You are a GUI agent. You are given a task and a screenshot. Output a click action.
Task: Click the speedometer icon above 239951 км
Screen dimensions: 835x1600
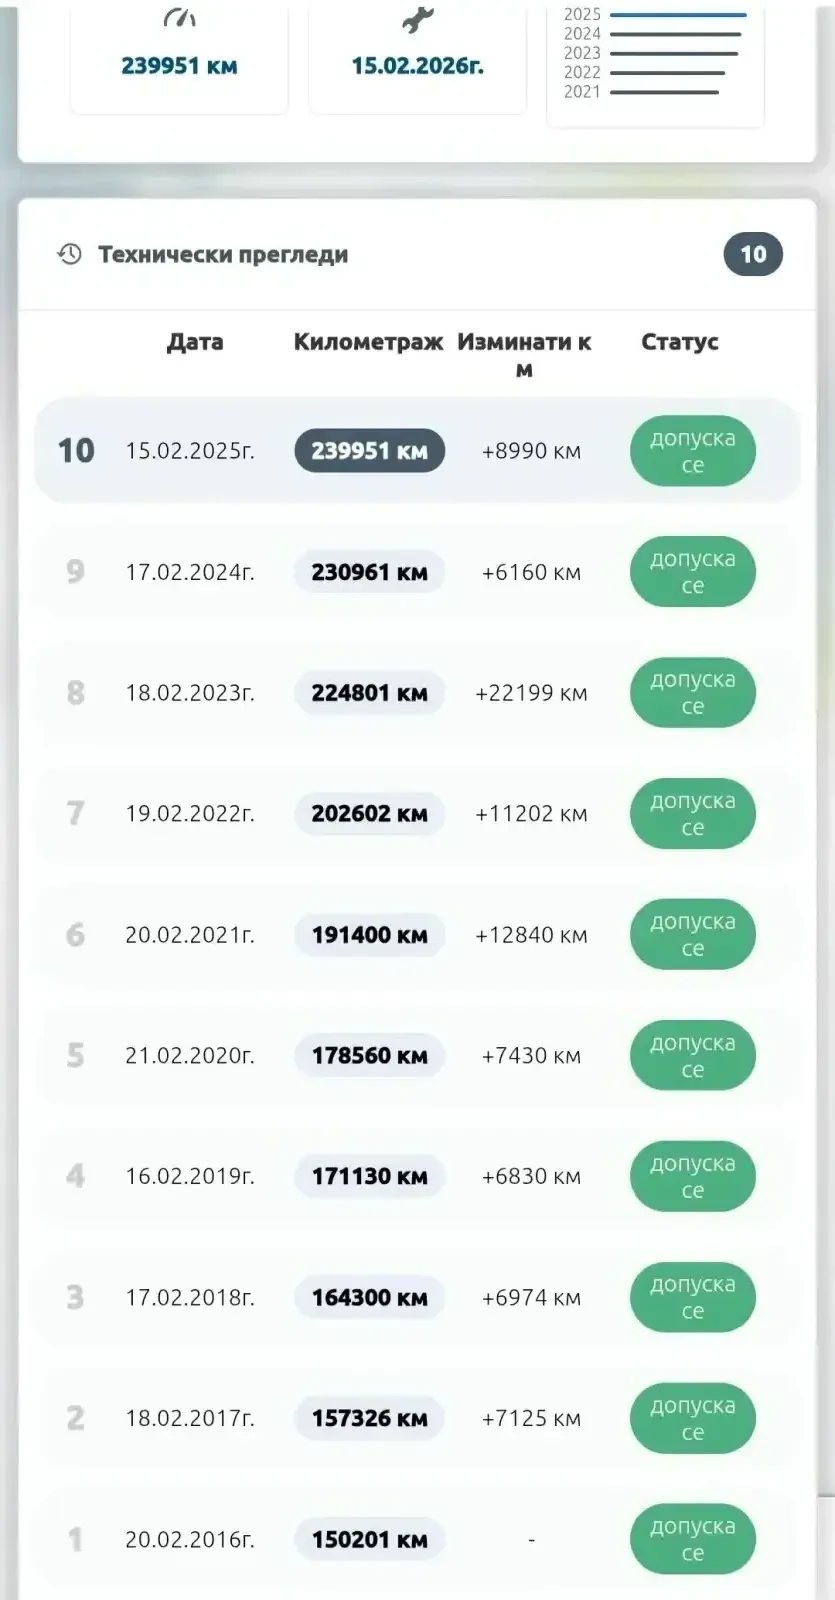tap(179, 18)
